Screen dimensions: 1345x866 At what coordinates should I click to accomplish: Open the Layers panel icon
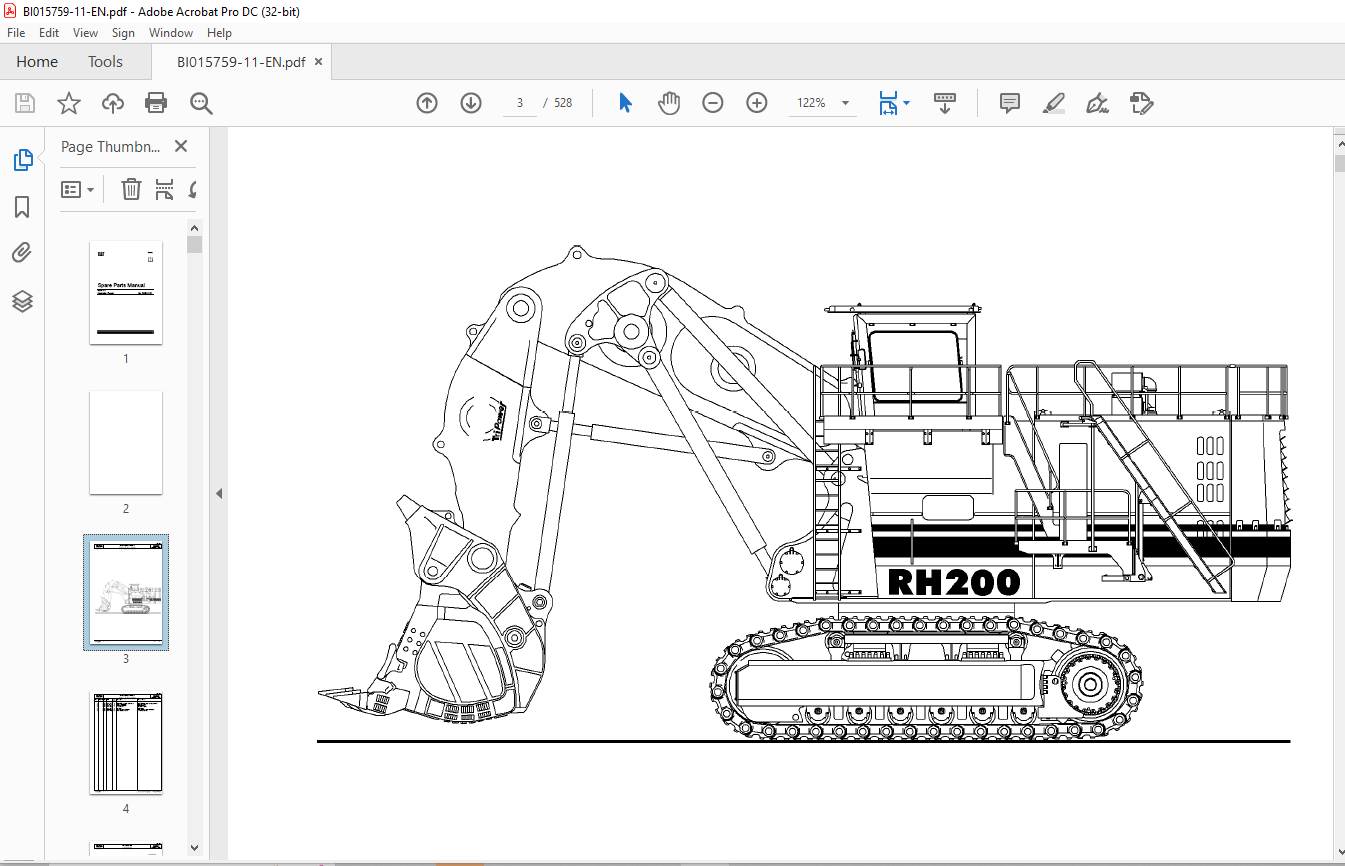coord(22,301)
